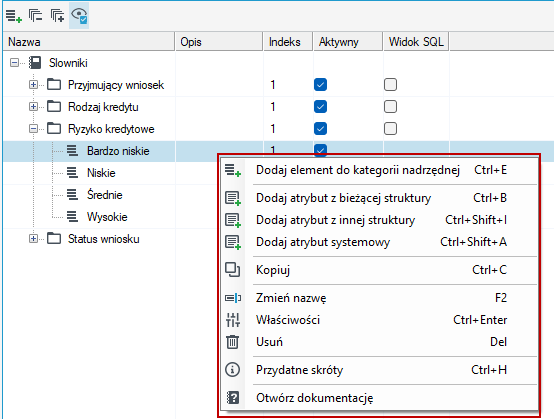Select the Niskie tree row
This screenshot has width=554, height=419.
click(101, 173)
